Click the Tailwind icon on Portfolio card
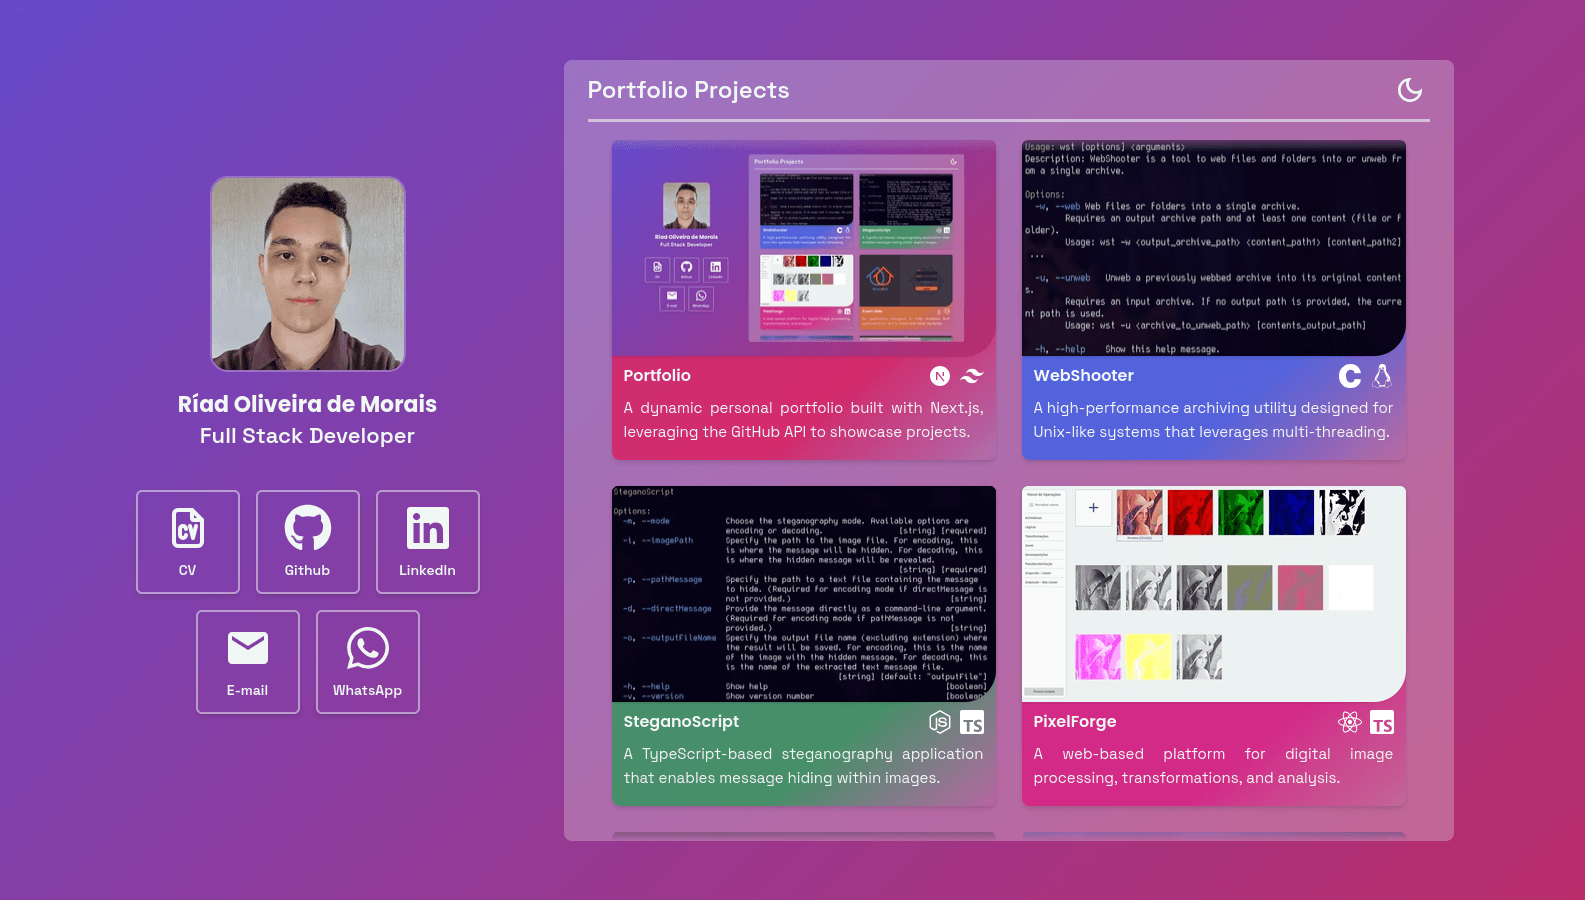1585x900 pixels. [x=972, y=376]
